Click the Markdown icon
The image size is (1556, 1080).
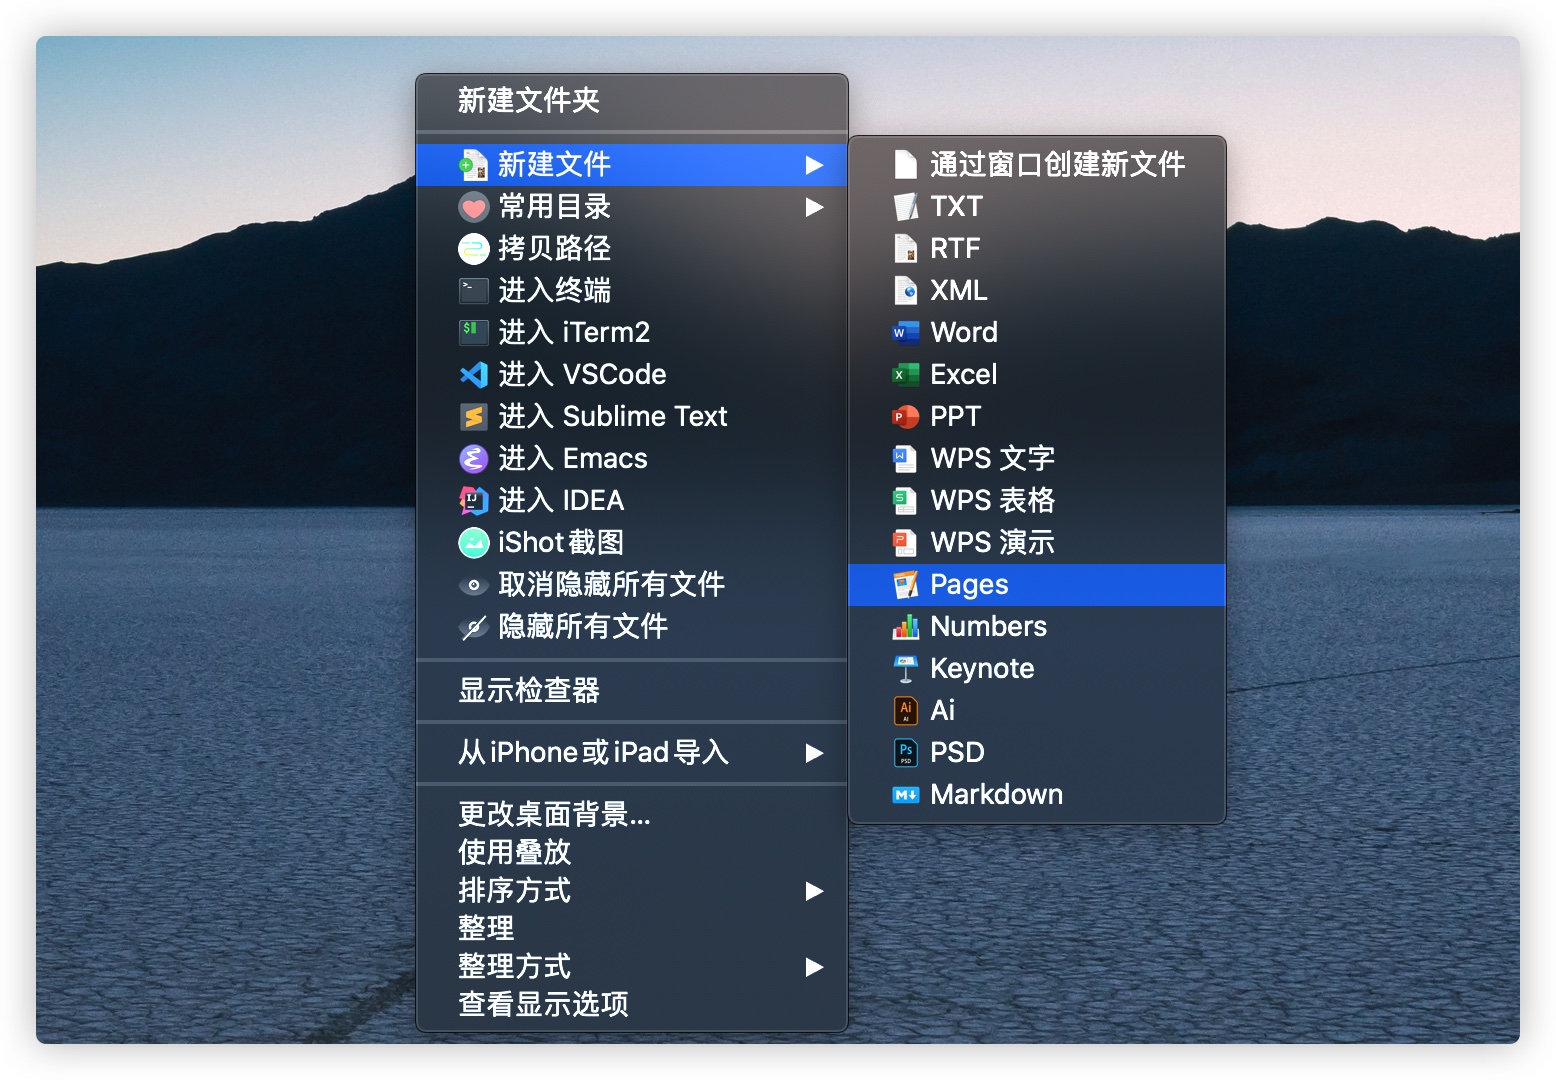[x=905, y=795]
